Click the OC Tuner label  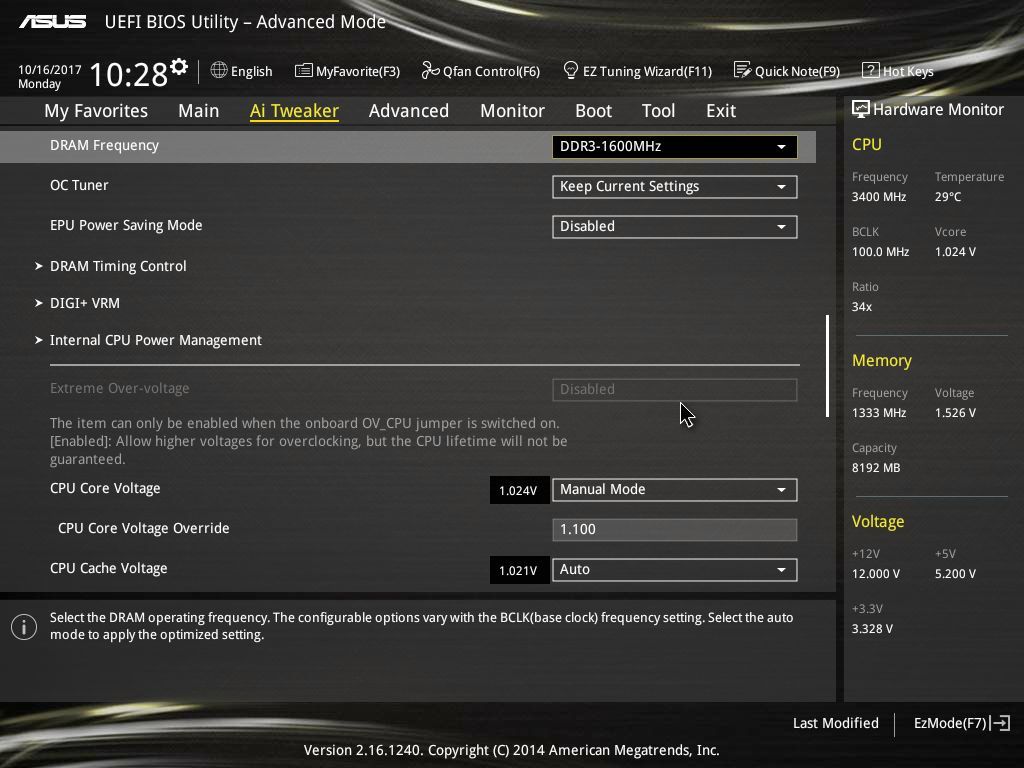tap(79, 185)
